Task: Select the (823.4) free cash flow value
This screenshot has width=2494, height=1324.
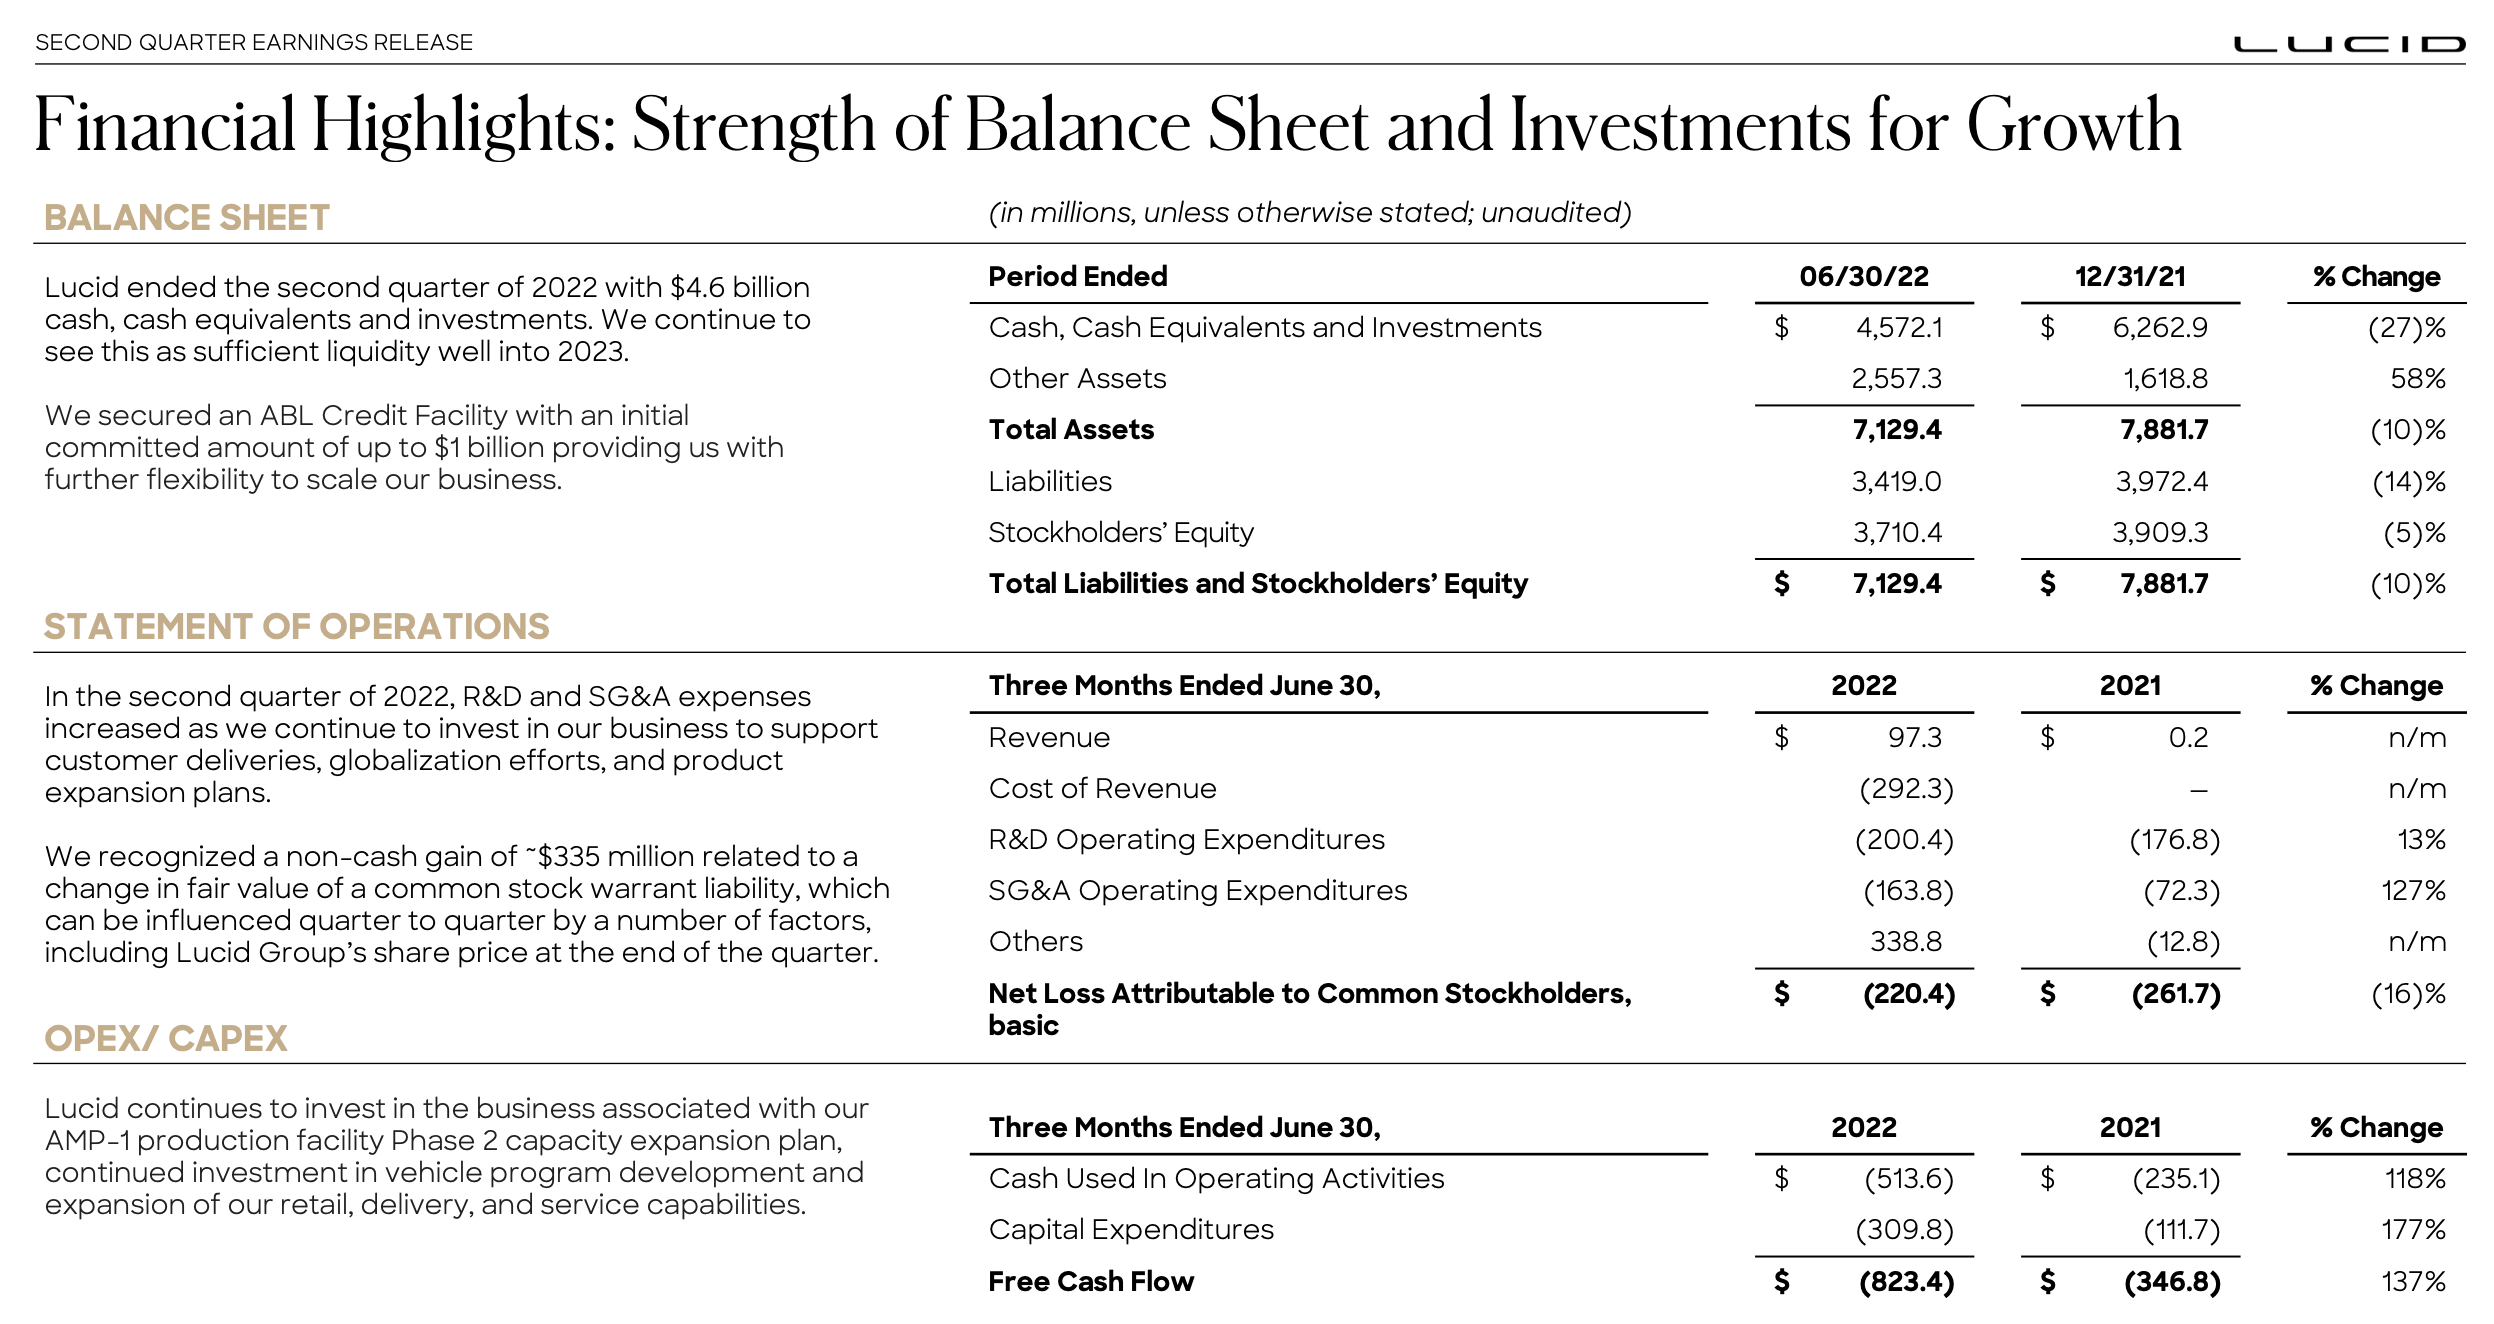Action: [x=1906, y=1281]
